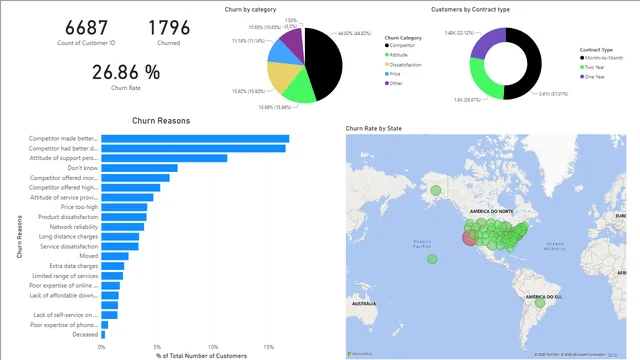640x360 pixels.
Task: Click the green bubble in South America
Action: coord(540,303)
